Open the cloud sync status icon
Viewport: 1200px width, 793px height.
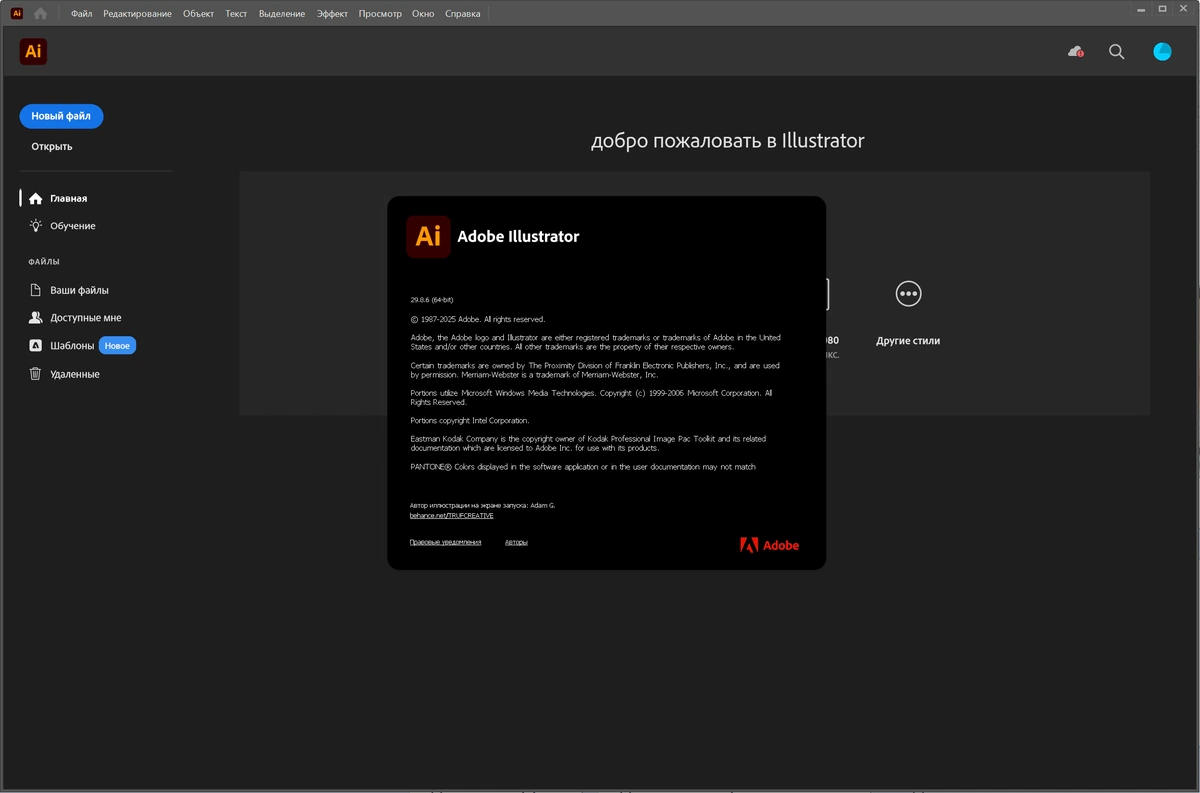click(1076, 52)
